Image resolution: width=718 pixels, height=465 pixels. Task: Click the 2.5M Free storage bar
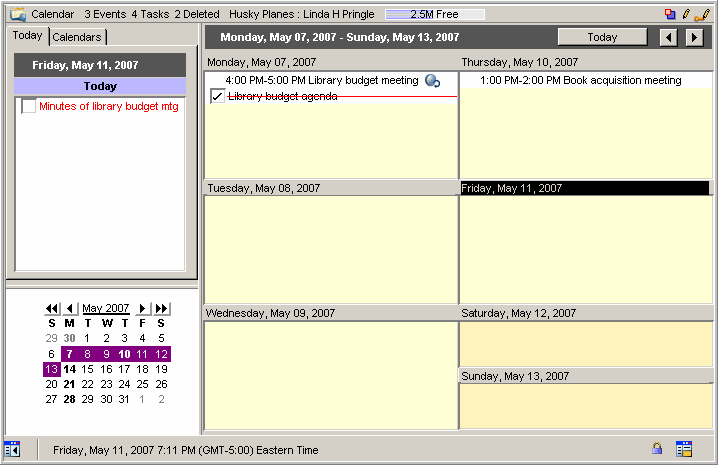tap(434, 14)
